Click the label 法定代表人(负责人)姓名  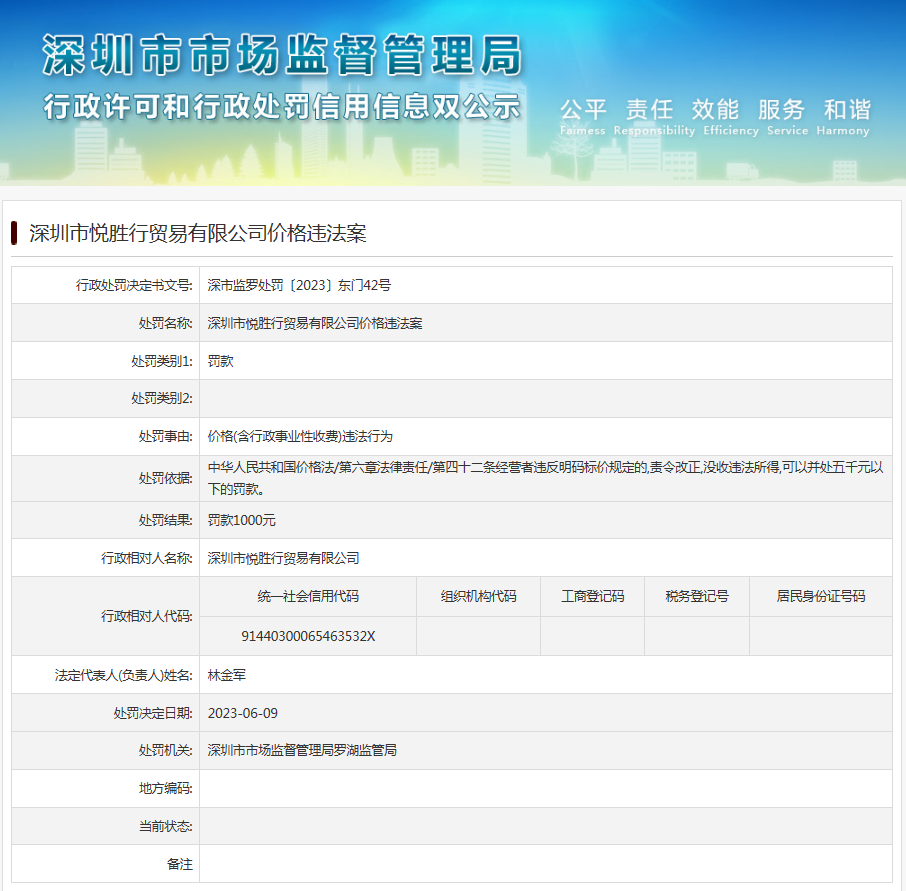[x=124, y=675]
